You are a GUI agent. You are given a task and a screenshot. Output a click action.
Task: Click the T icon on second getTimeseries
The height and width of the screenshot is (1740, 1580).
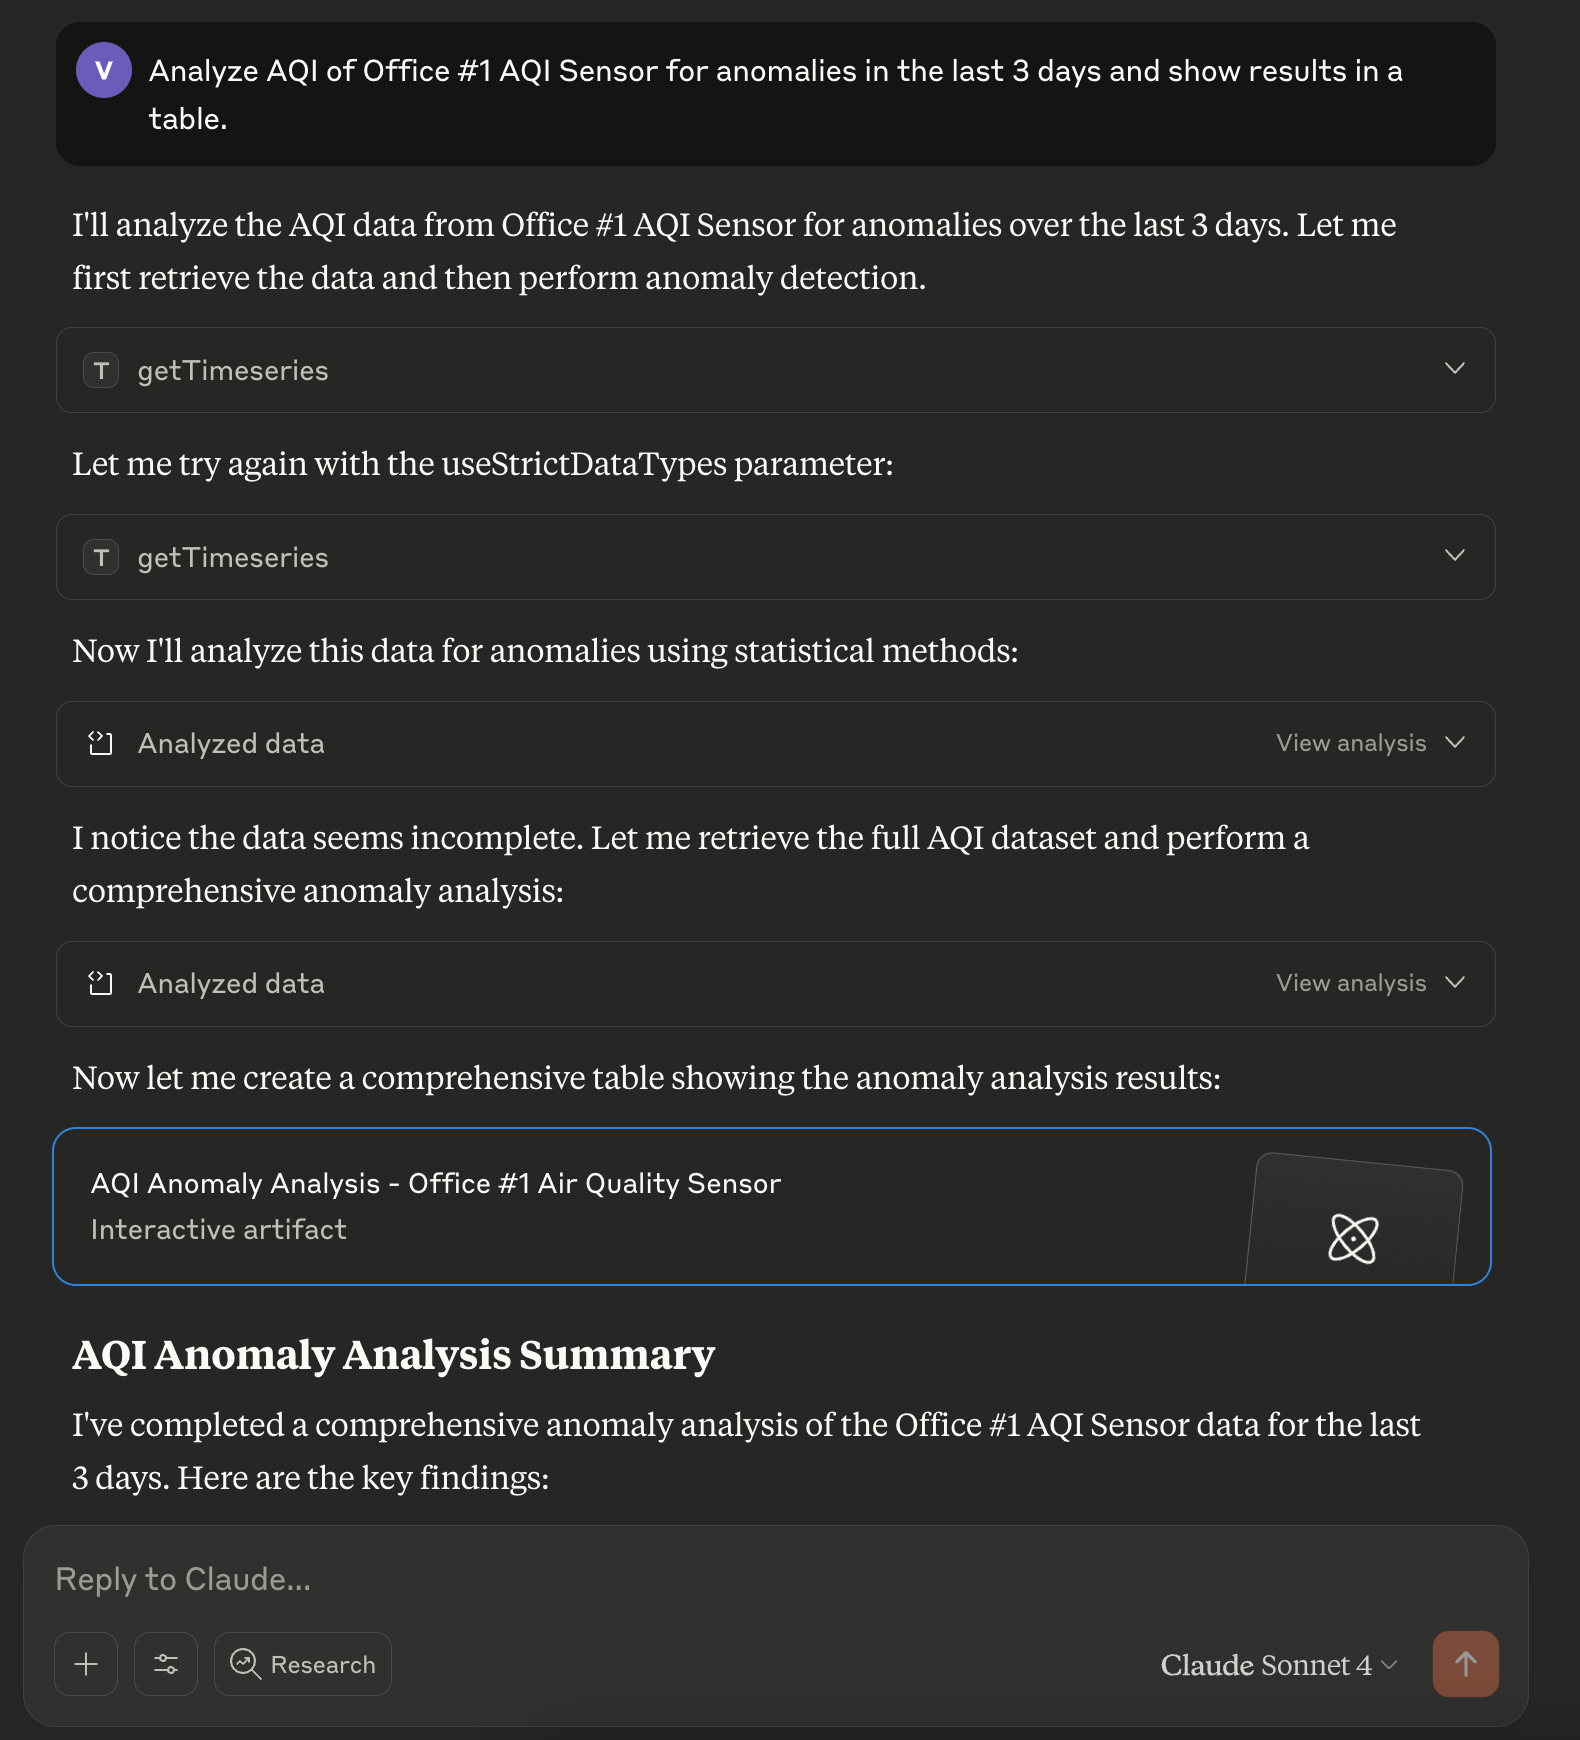coord(101,558)
